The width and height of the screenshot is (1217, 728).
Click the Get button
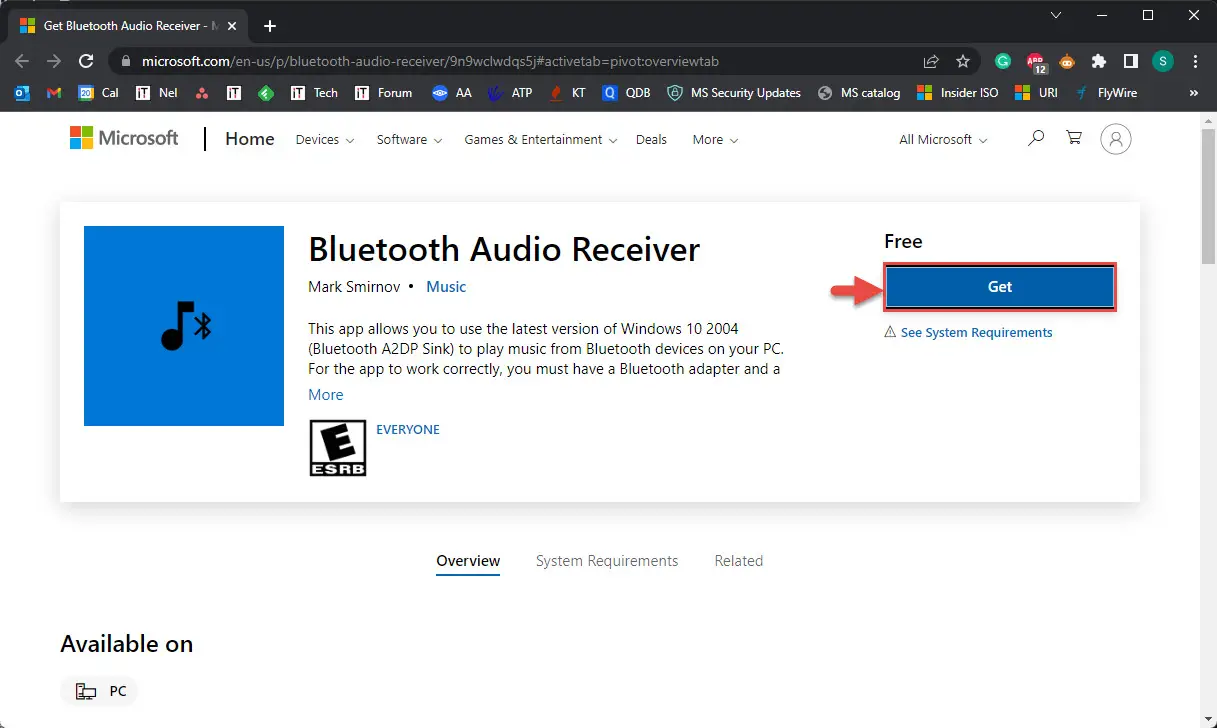[x=999, y=287]
